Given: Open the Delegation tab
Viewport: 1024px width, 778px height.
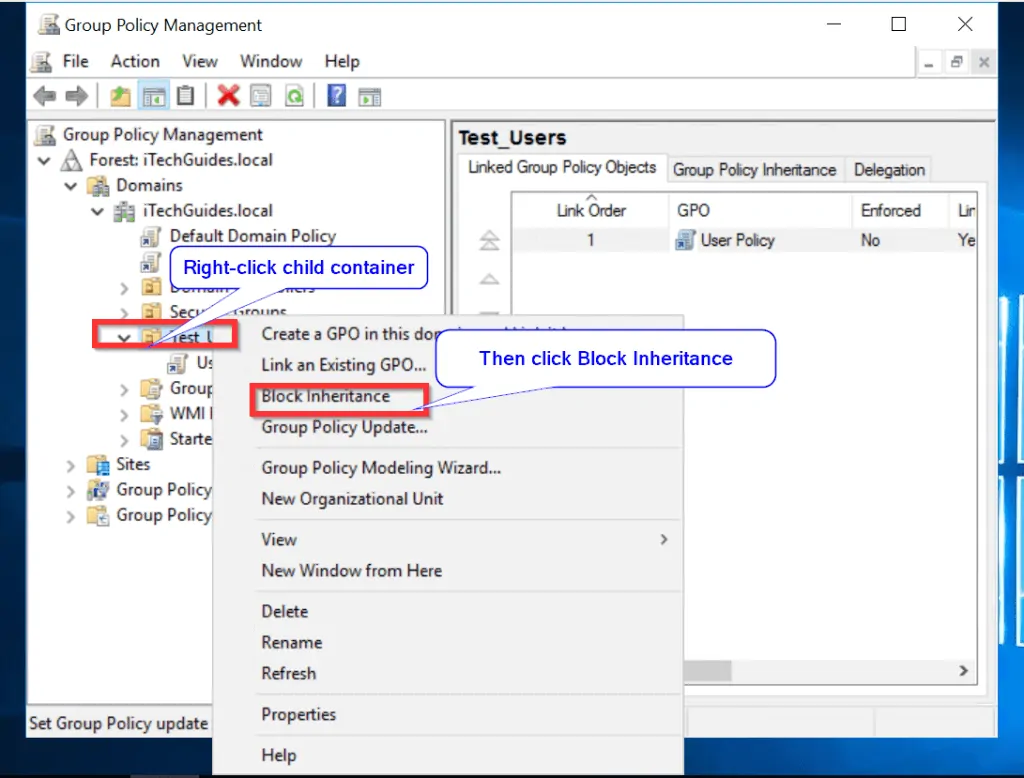Looking at the screenshot, I should [889, 170].
